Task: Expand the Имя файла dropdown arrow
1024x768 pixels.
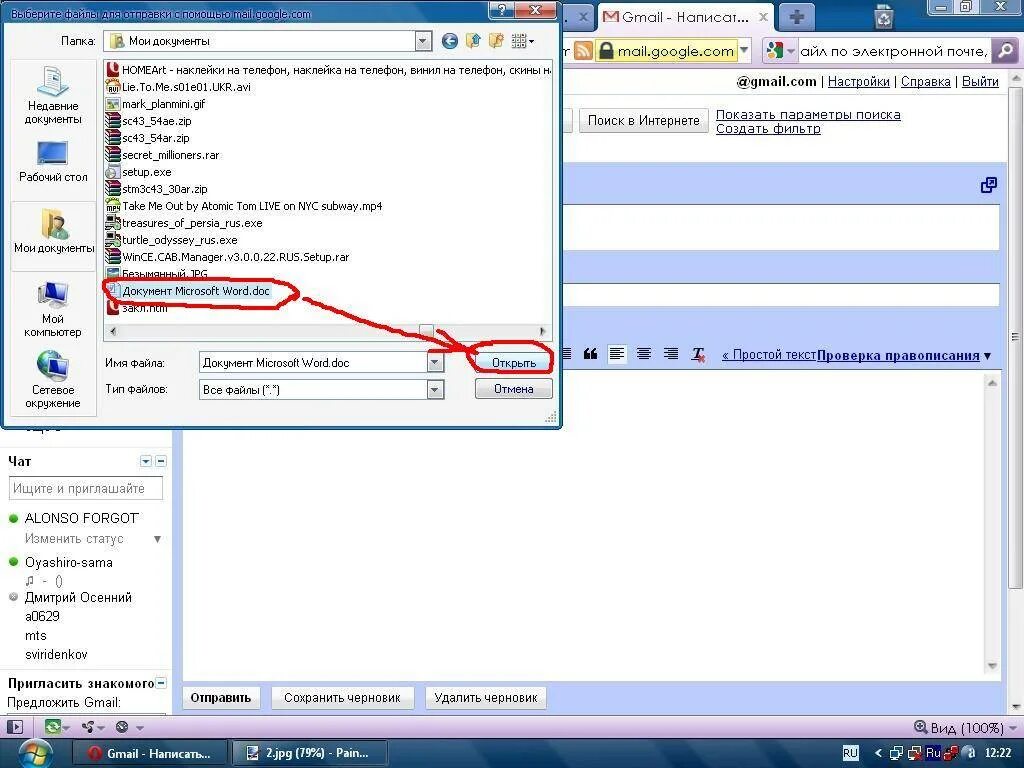Action: click(x=435, y=363)
